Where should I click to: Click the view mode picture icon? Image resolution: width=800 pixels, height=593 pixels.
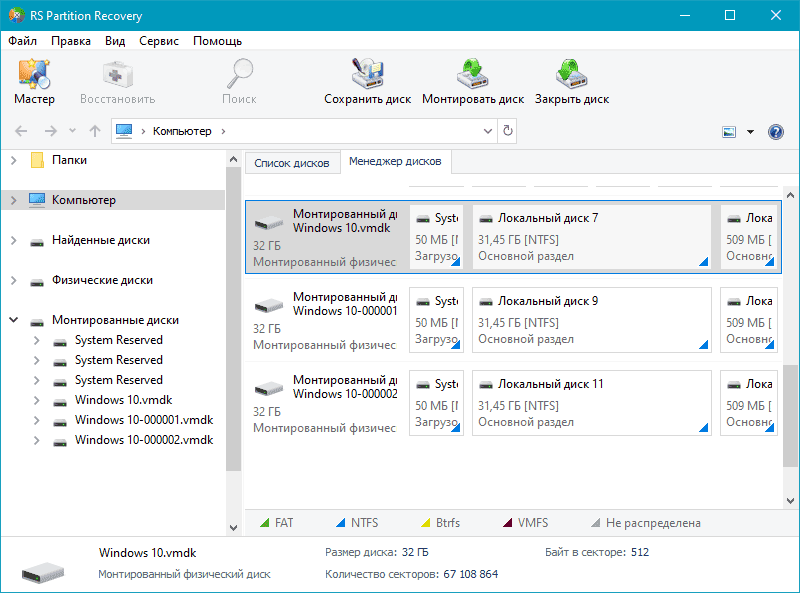point(729,132)
